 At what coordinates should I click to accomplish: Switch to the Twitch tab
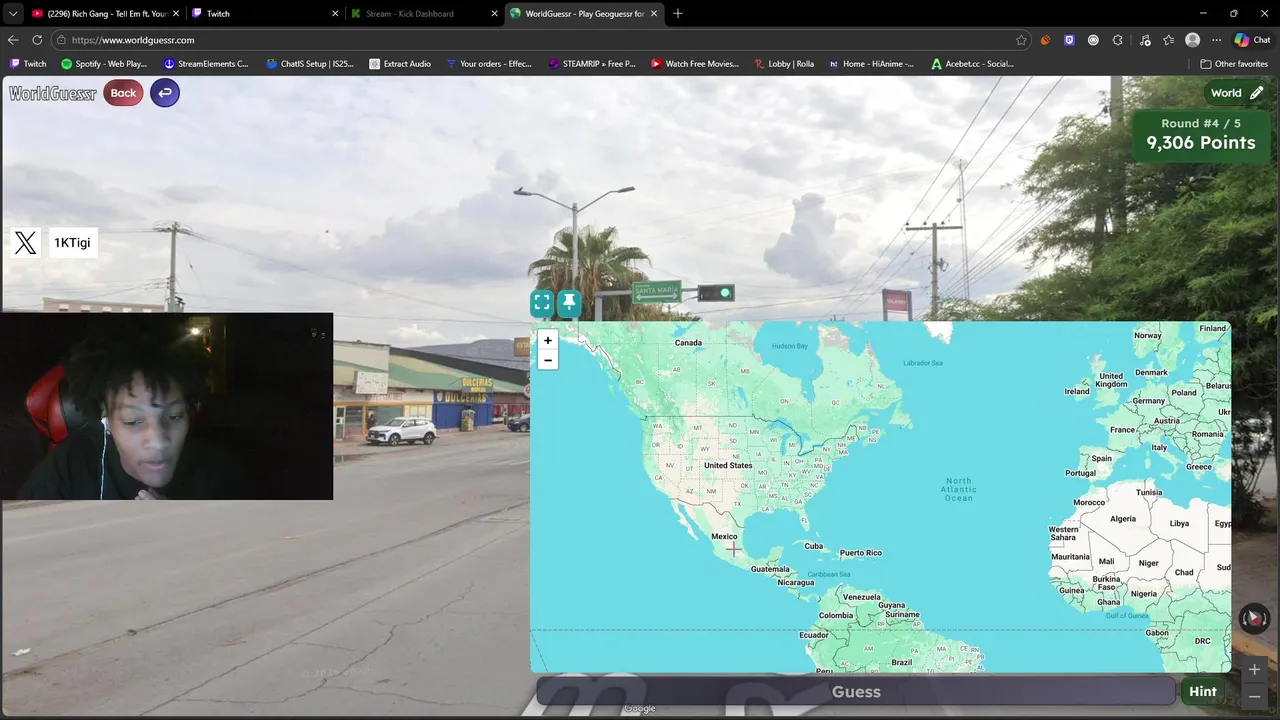tap(265, 14)
